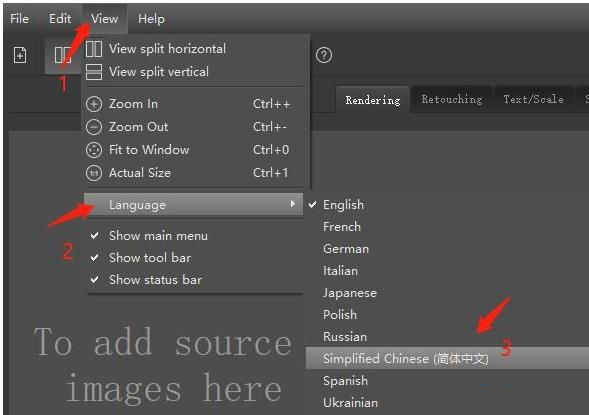
Task: Select Russian language
Action: coord(344,337)
